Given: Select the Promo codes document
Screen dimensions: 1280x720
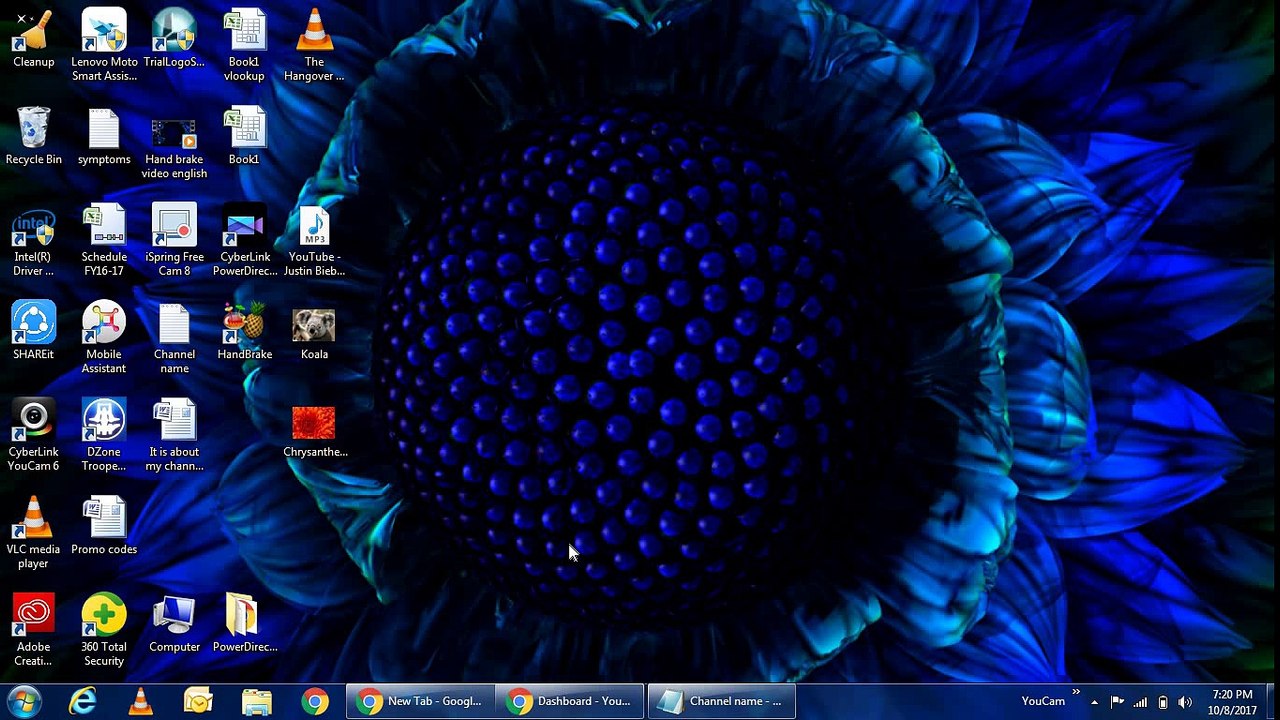Looking at the screenshot, I should pyautogui.click(x=104, y=527).
